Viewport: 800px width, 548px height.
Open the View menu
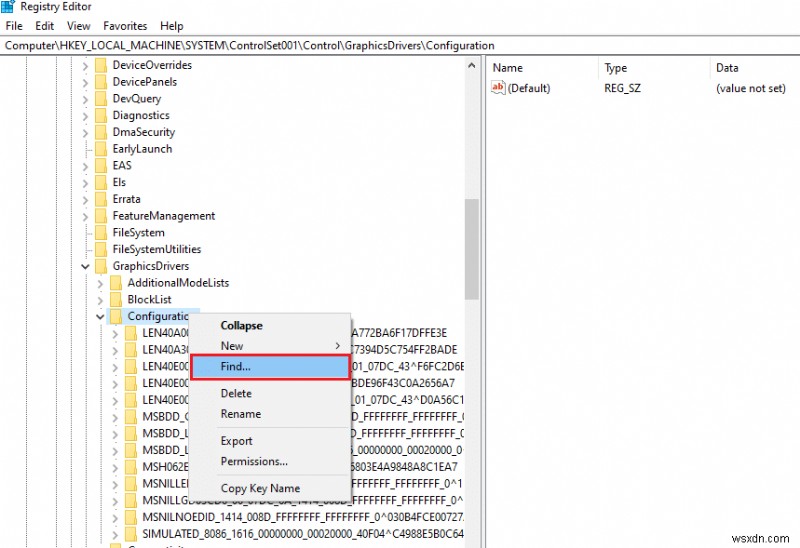tap(79, 26)
